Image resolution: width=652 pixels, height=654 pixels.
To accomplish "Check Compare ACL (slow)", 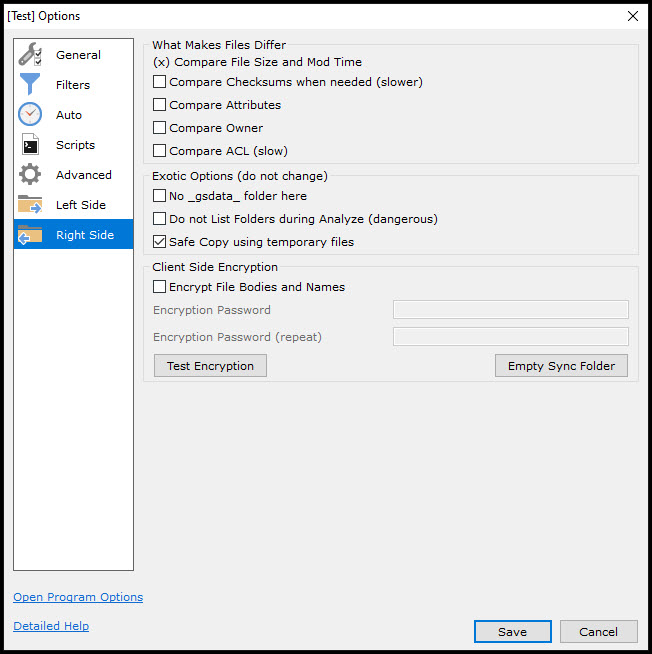I will (159, 151).
